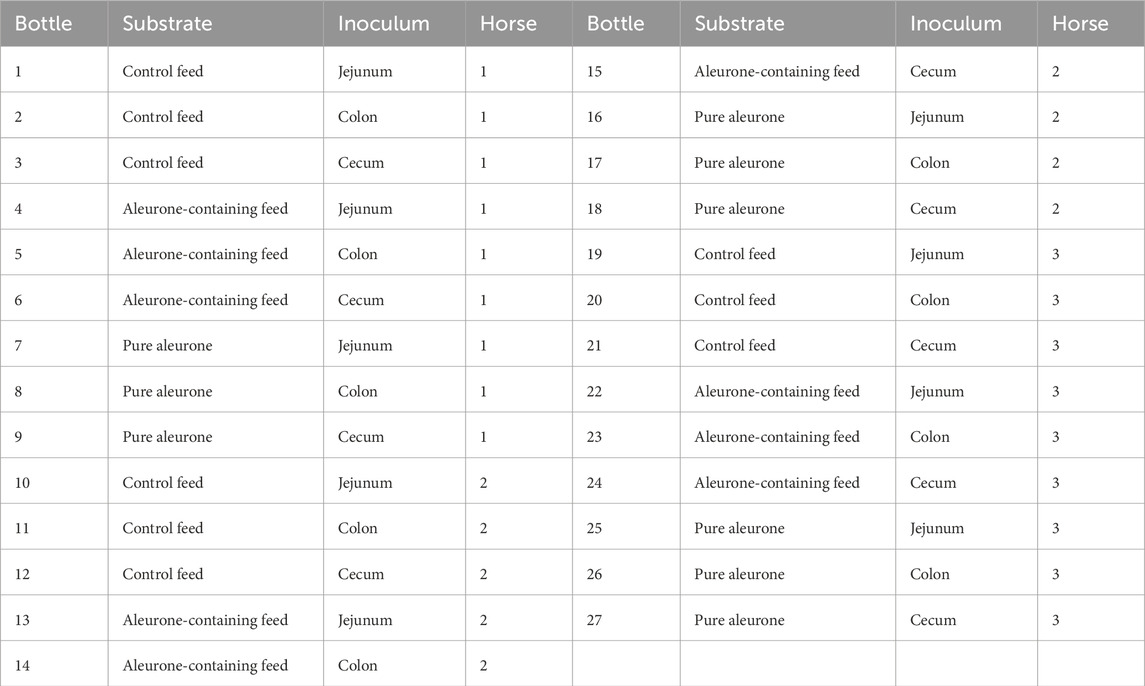
Task: Click the substrate cell for bottle 4
Action: [x=205, y=209]
